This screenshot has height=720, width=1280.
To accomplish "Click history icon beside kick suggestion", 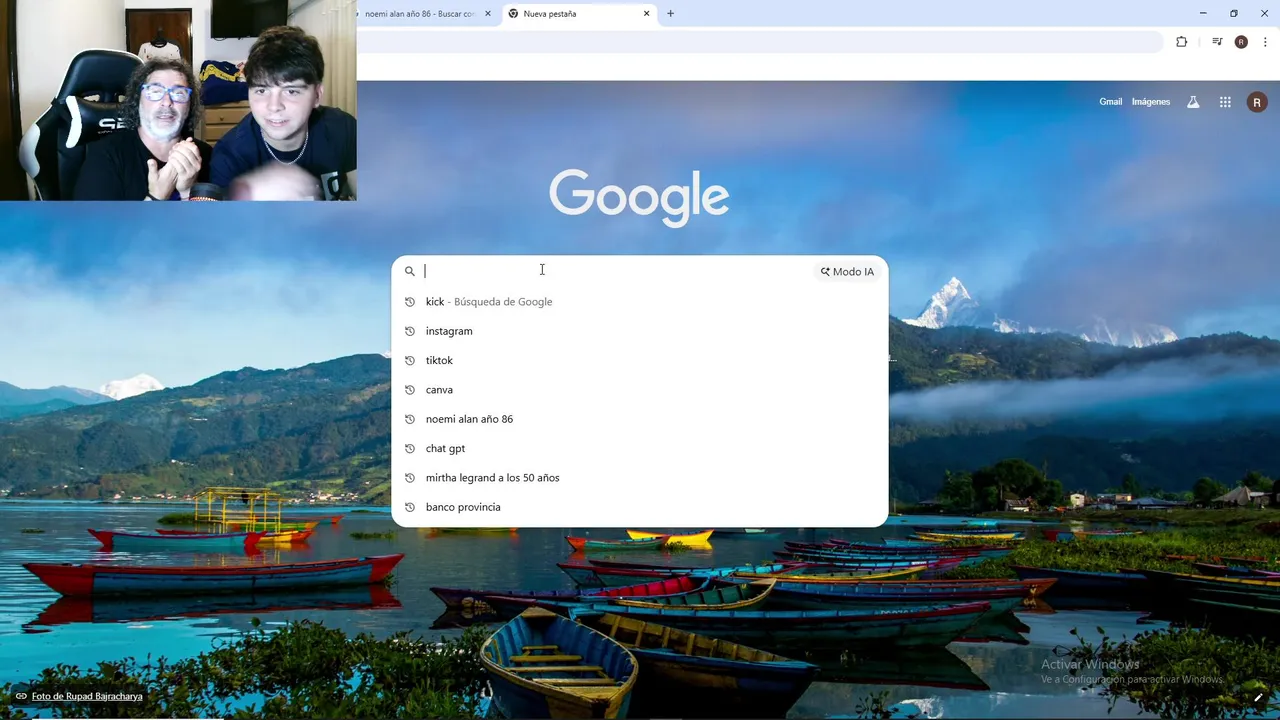I will (x=409, y=302).
